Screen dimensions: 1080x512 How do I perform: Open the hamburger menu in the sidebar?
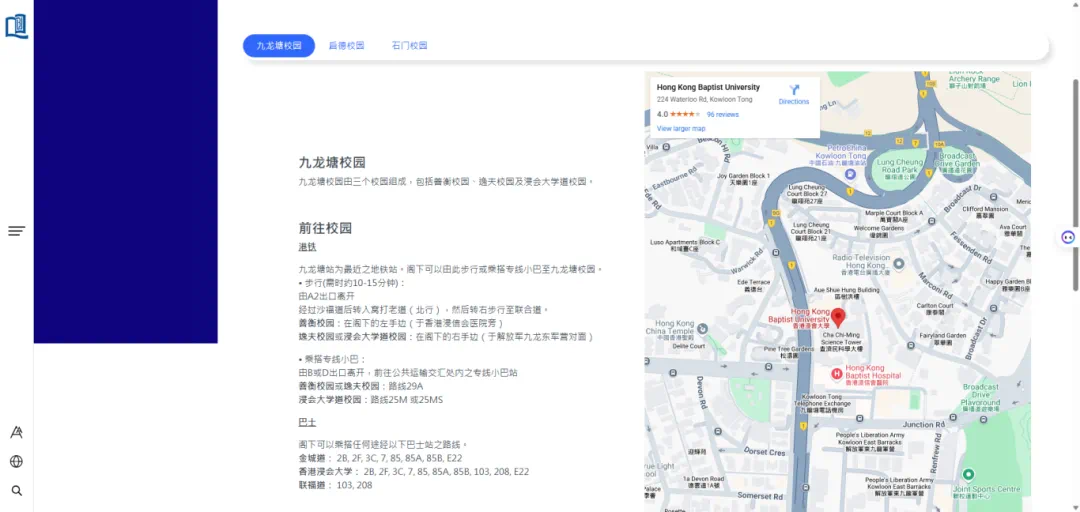pyautogui.click(x=16, y=231)
